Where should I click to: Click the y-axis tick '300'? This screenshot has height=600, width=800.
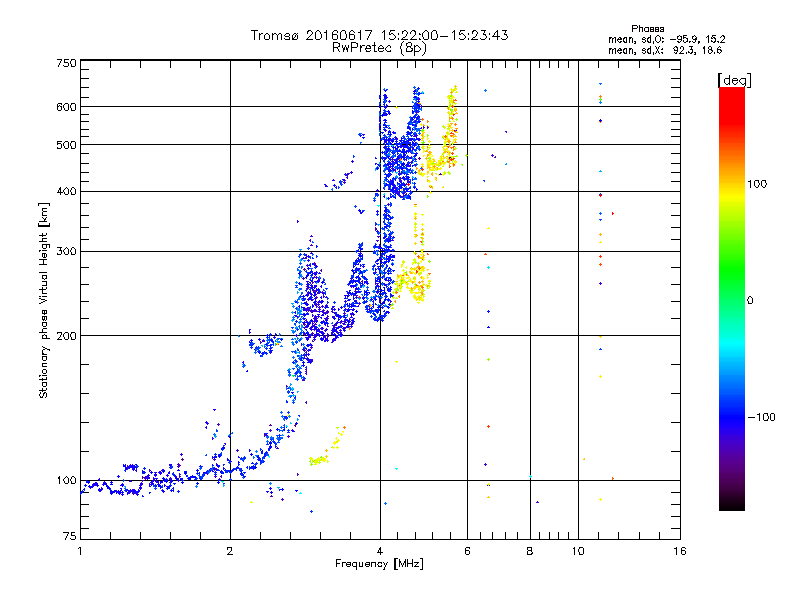click(67, 251)
